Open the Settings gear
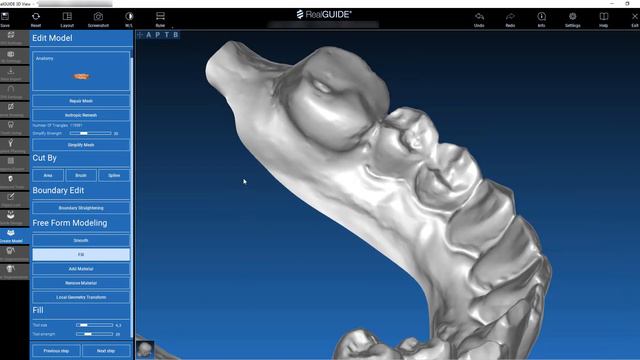The image size is (640, 360). (572, 19)
